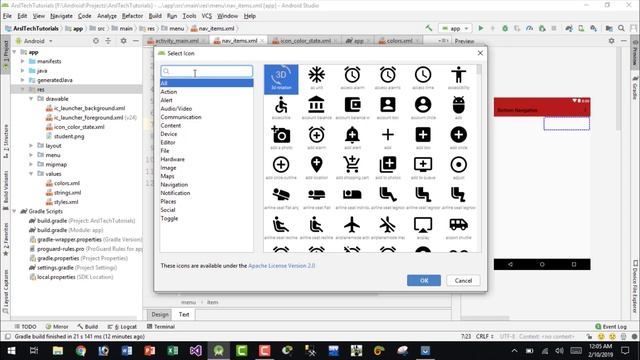640x360 pixels.
Task: Select the airplanemode active icon
Action: tap(352, 225)
